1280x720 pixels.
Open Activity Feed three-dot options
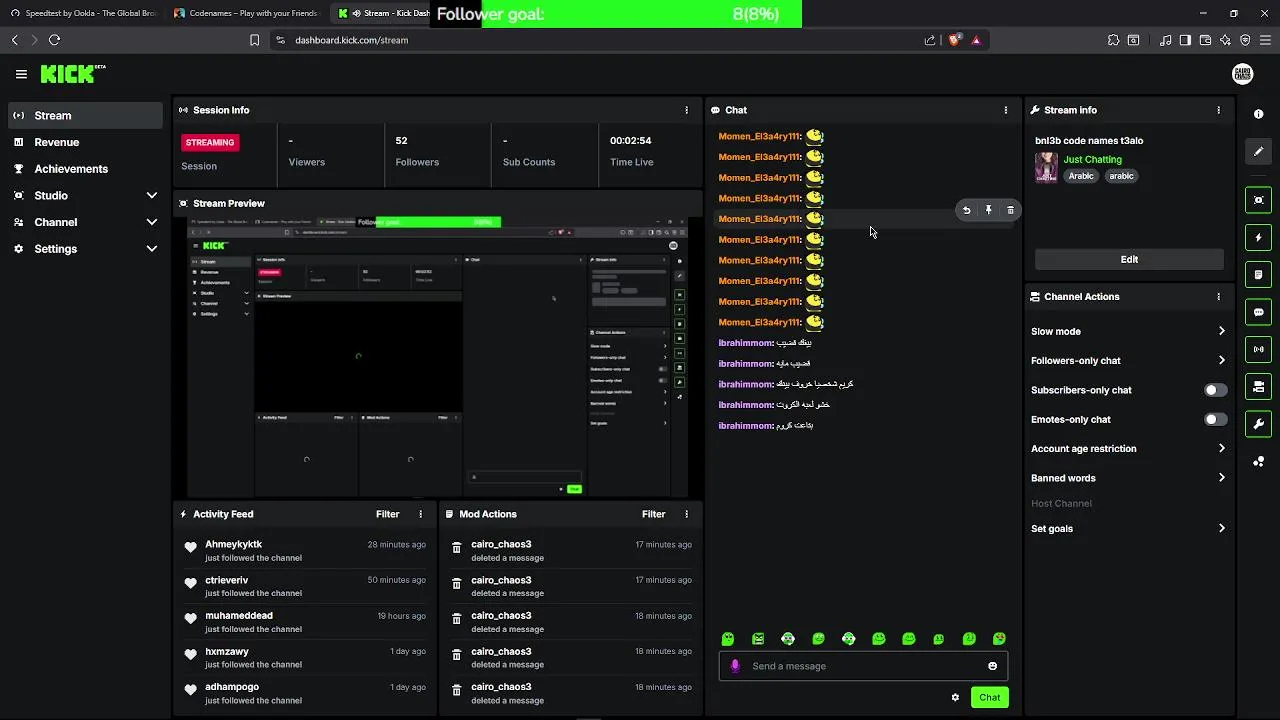coord(420,514)
